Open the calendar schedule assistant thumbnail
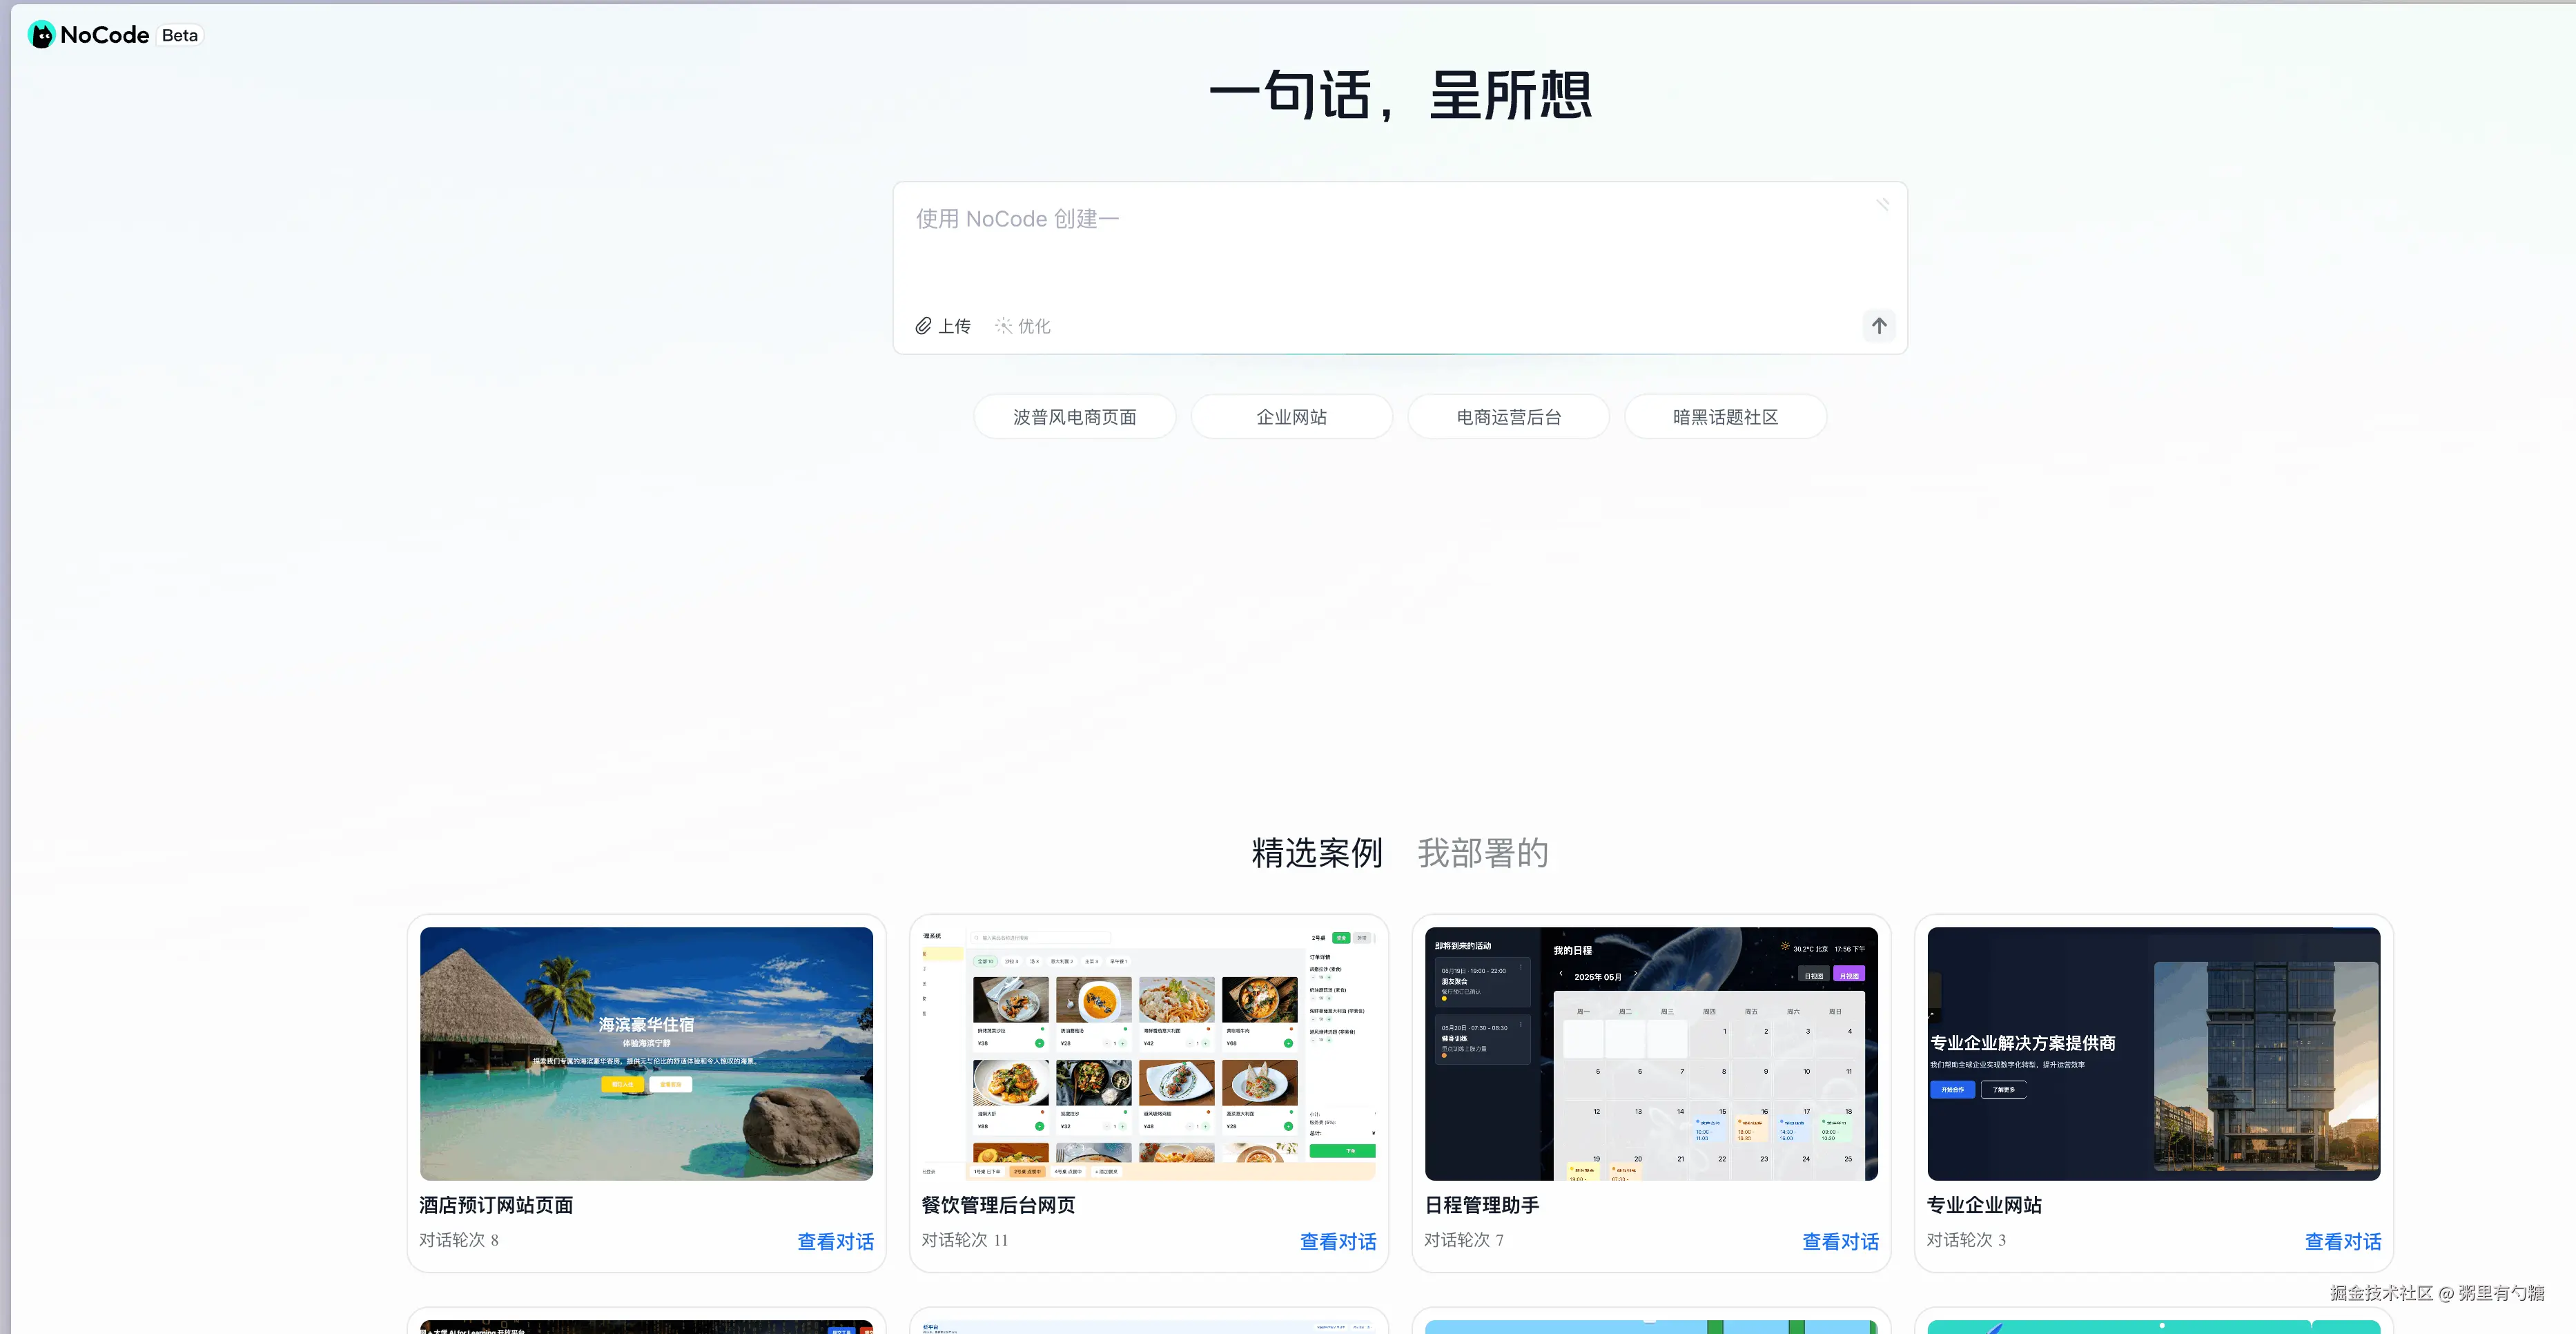The image size is (2576, 1334). 1651,1053
